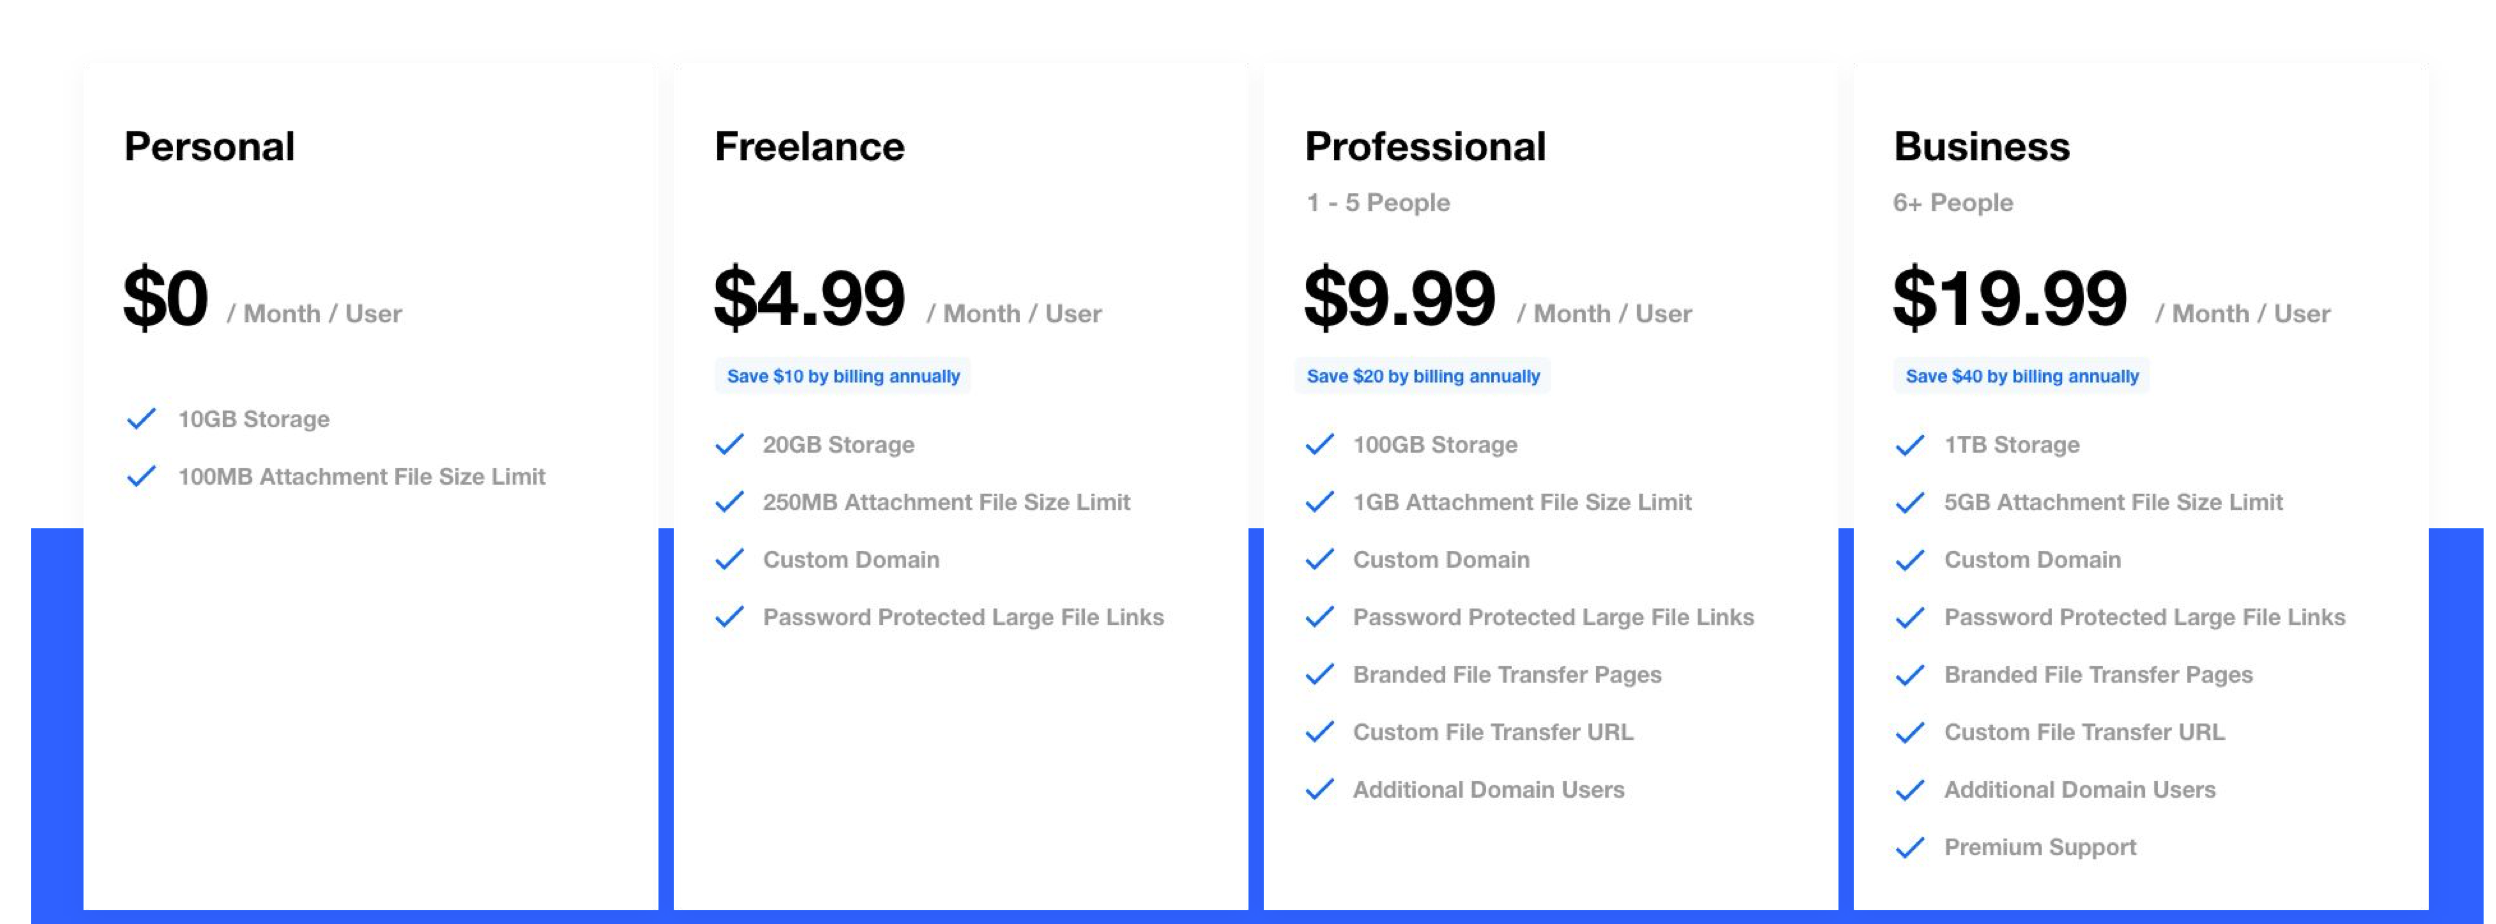This screenshot has width=2496, height=924.
Task: Select the Business plan heading
Action: tap(1981, 147)
